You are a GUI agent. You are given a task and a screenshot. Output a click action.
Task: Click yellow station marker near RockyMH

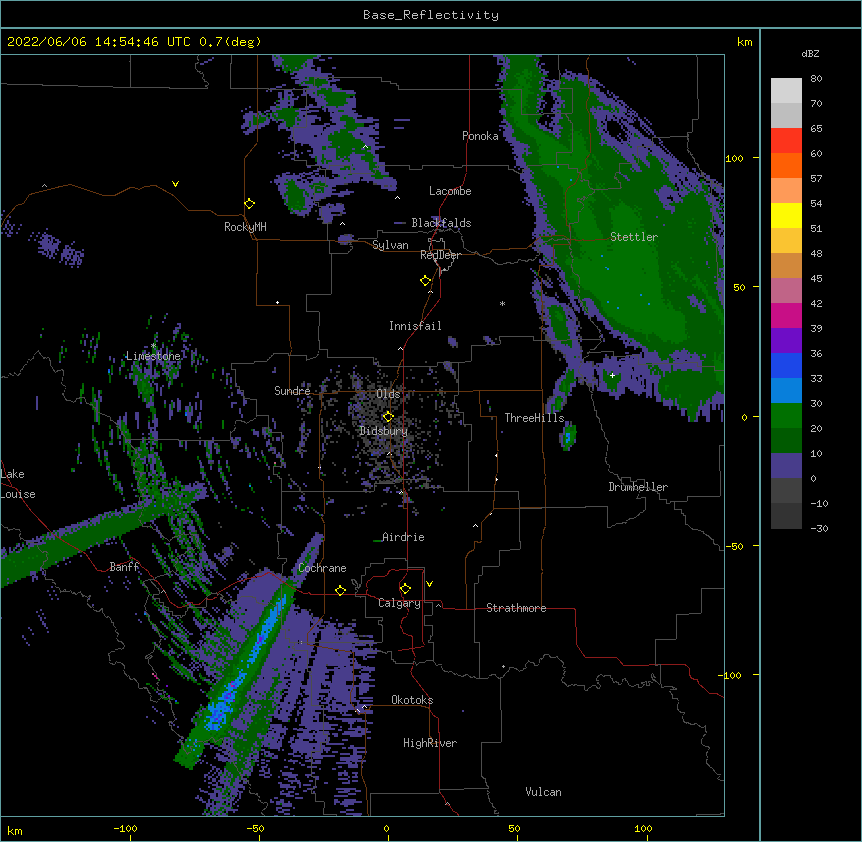coord(249,204)
